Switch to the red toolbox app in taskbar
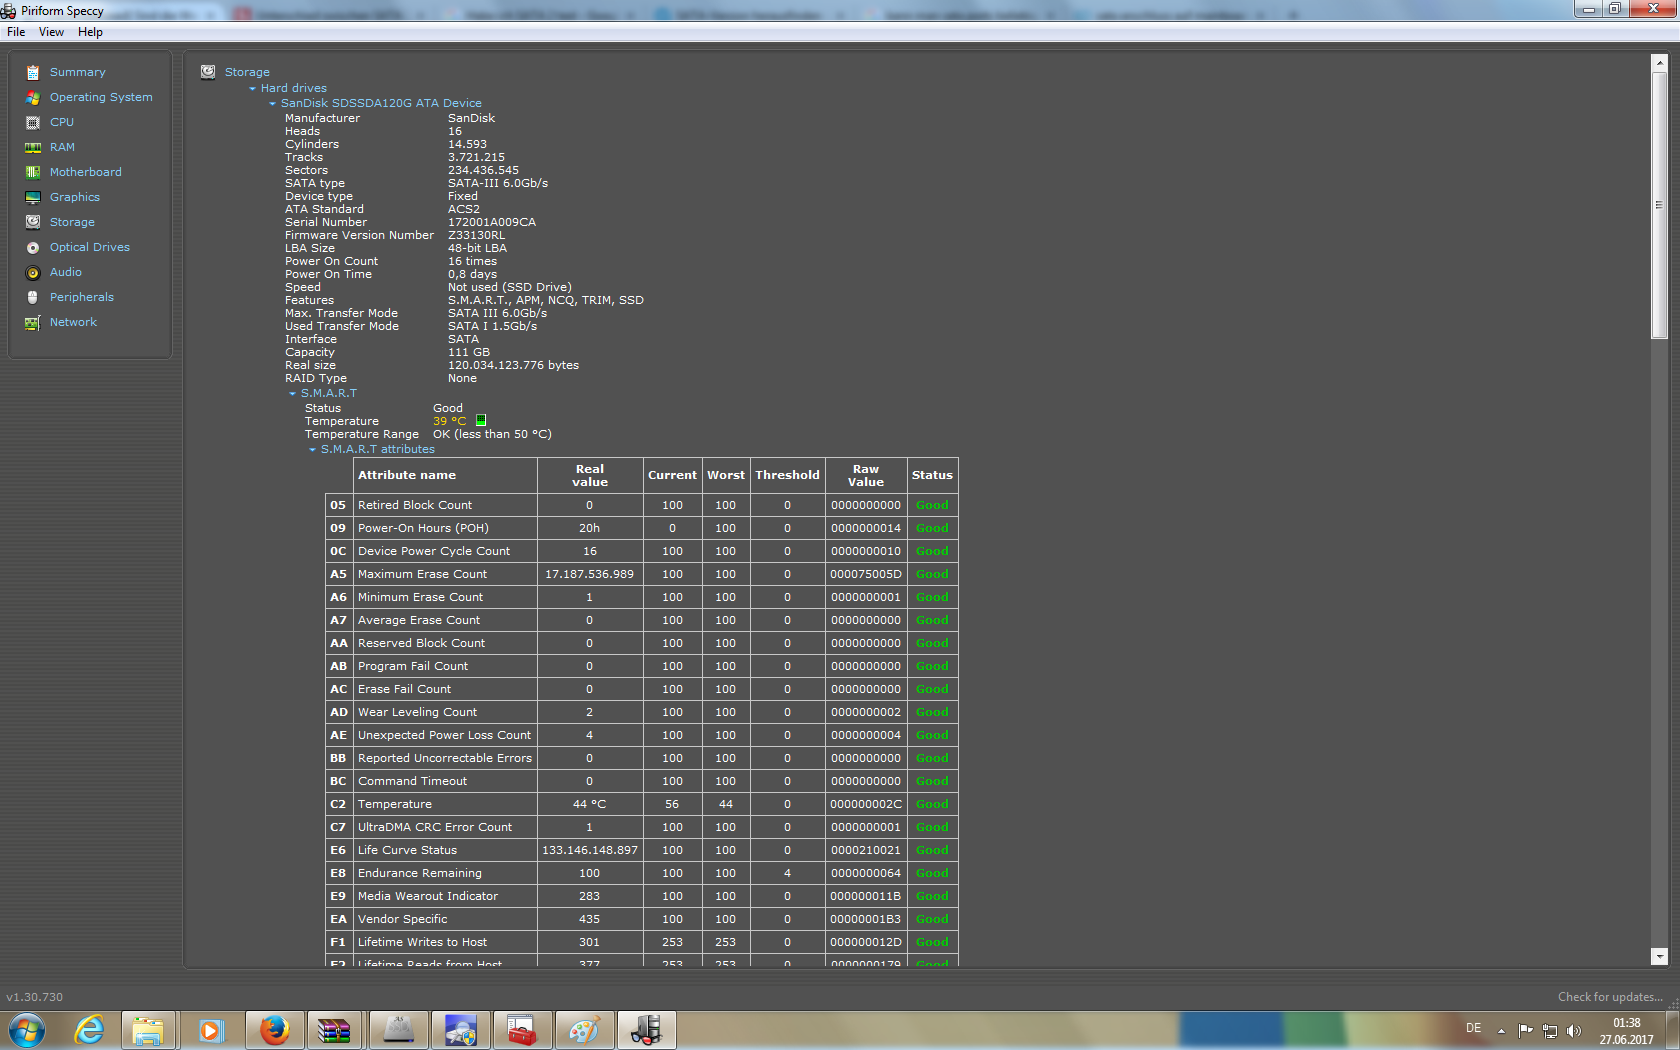The image size is (1680, 1050). point(521,1030)
